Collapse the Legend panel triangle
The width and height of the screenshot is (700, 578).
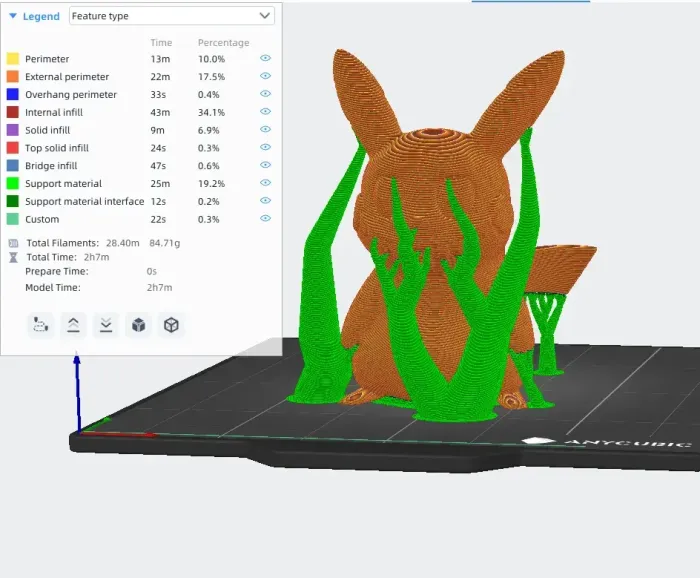tap(13, 16)
